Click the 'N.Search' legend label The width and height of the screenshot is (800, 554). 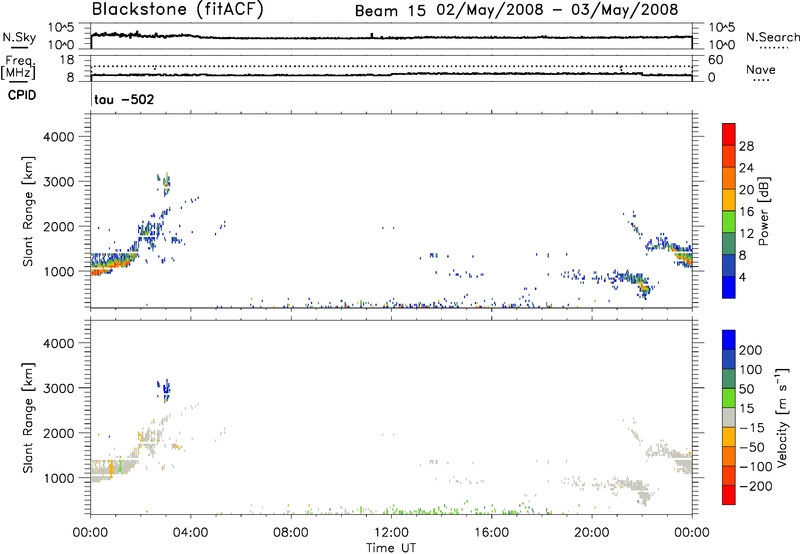[x=772, y=37]
